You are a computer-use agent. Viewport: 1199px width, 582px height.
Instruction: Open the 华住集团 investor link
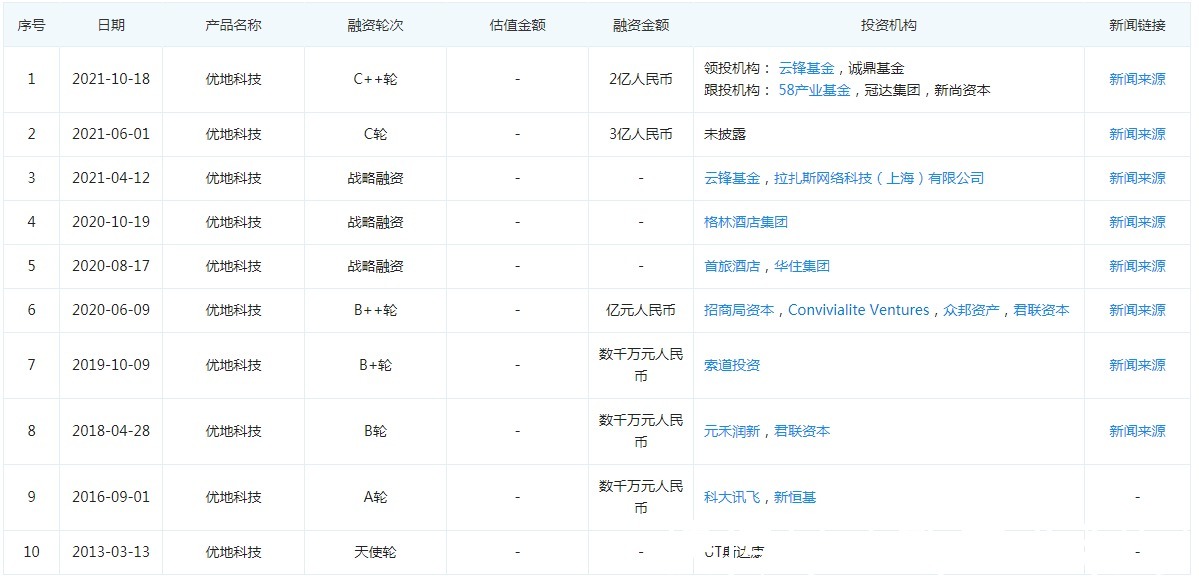coord(801,266)
